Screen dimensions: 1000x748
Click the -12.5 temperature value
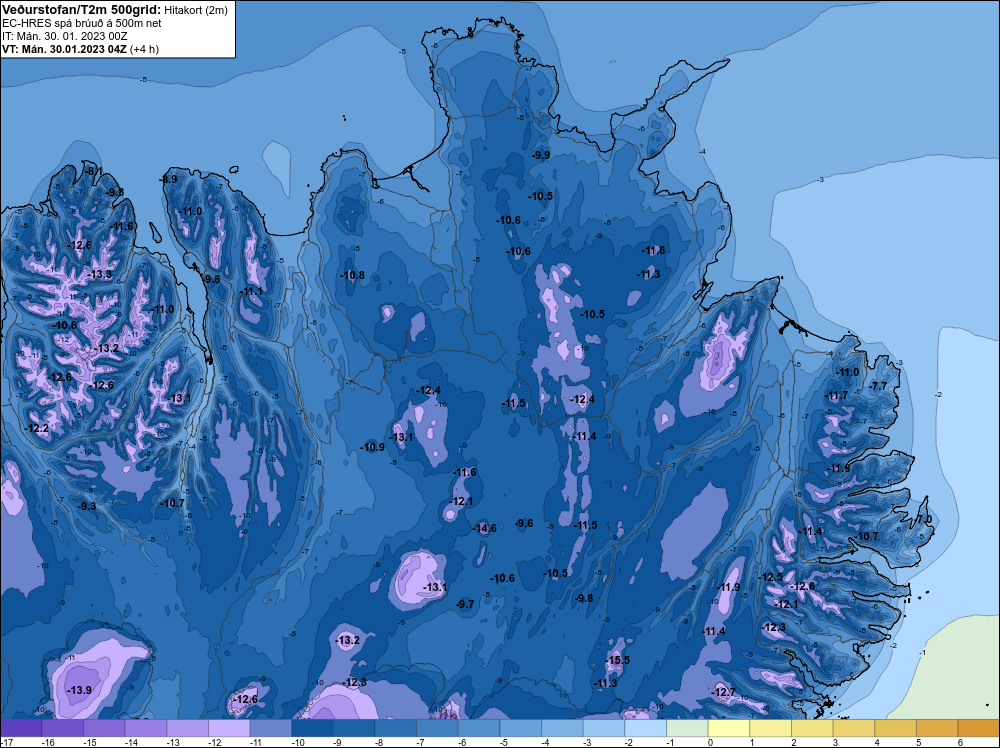tap(770, 577)
